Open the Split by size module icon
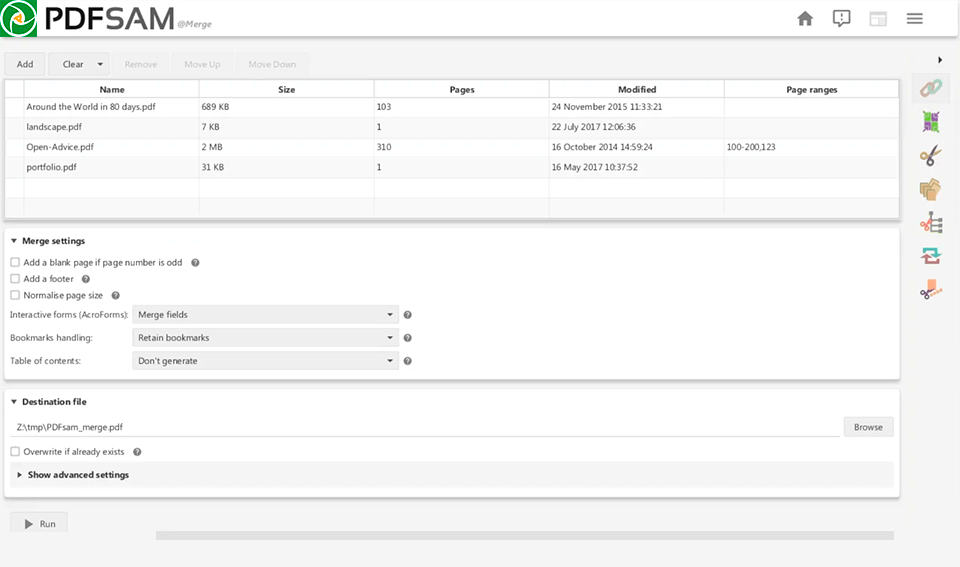Viewport: 960px width, 567px height. [x=931, y=289]
